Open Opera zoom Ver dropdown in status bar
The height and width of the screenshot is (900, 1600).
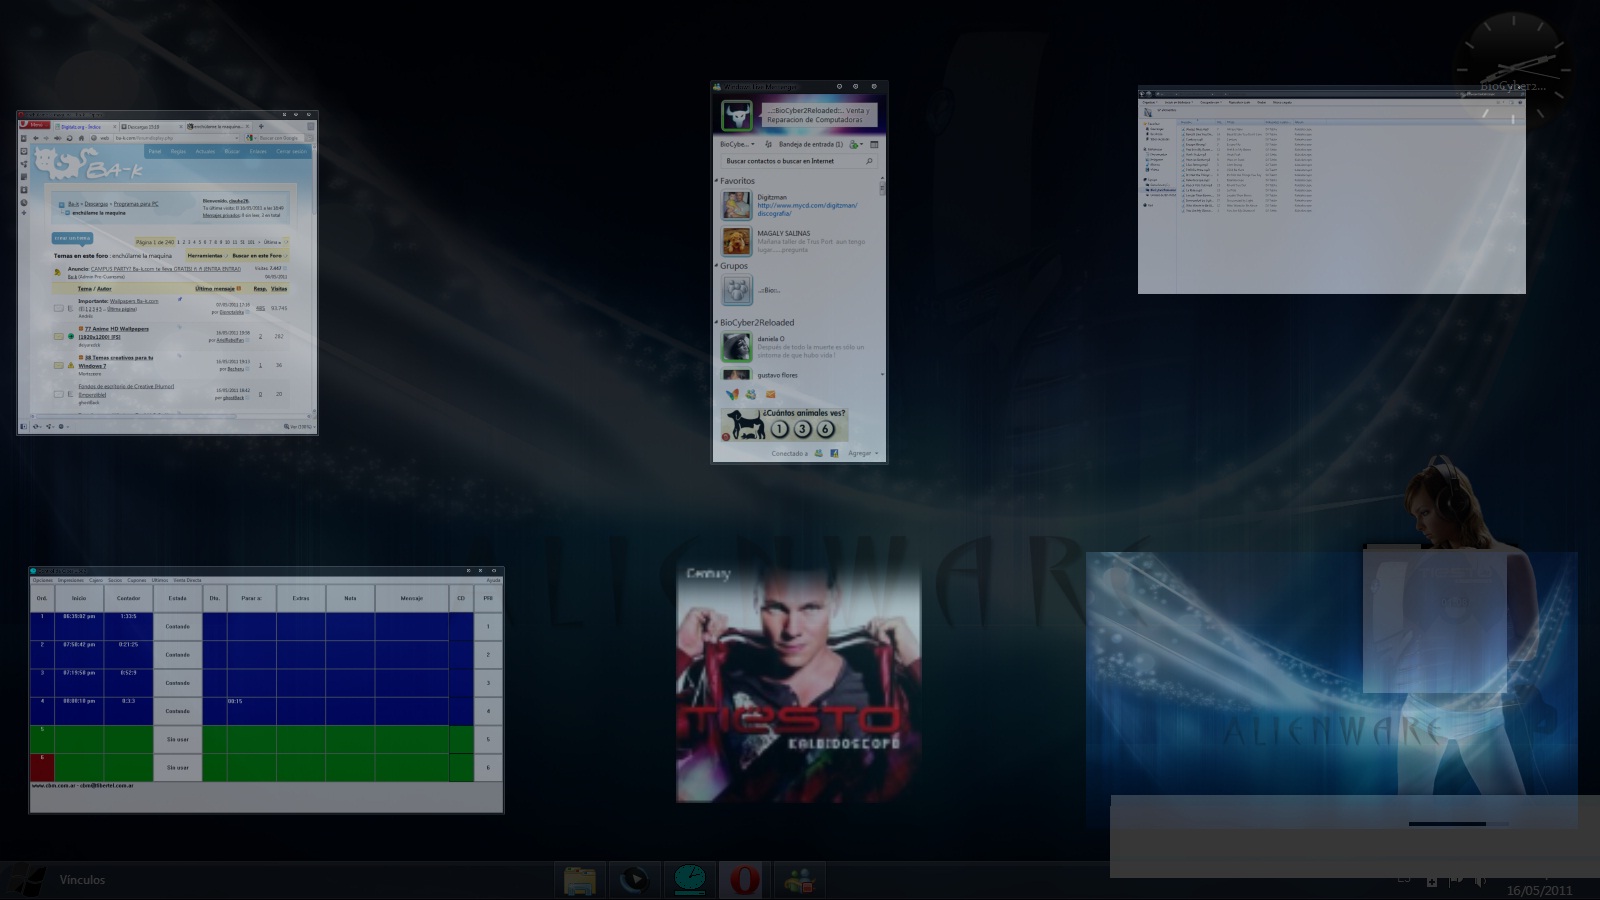click(x=300, y=426)
